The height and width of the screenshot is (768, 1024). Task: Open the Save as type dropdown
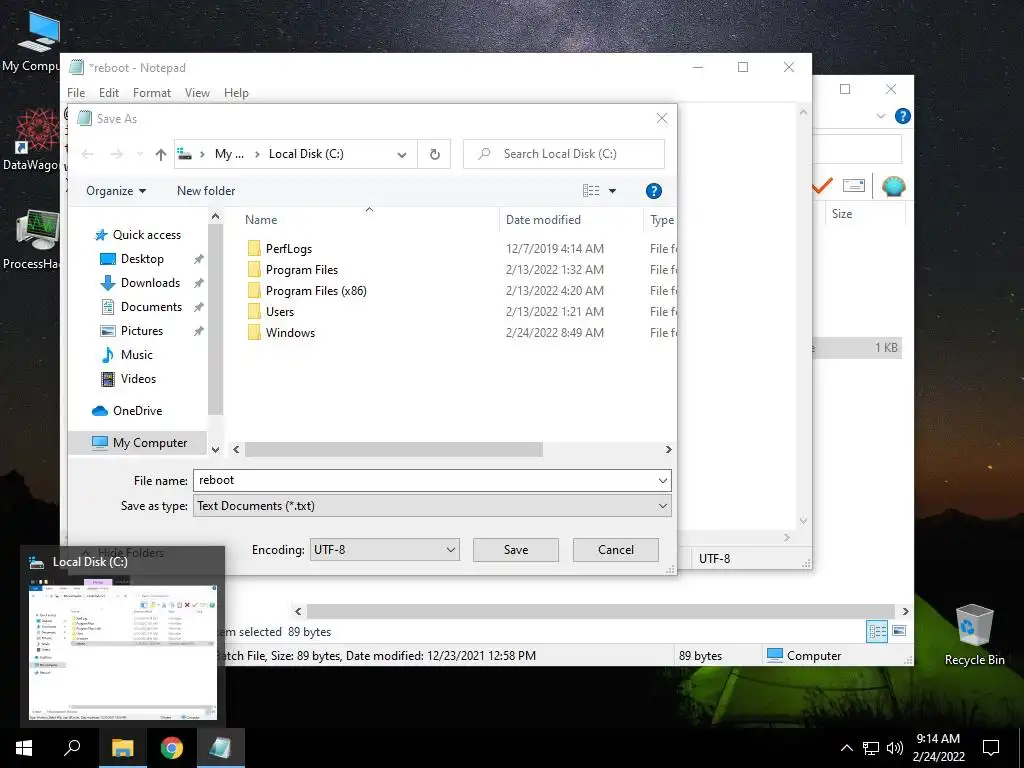[432, 506]
